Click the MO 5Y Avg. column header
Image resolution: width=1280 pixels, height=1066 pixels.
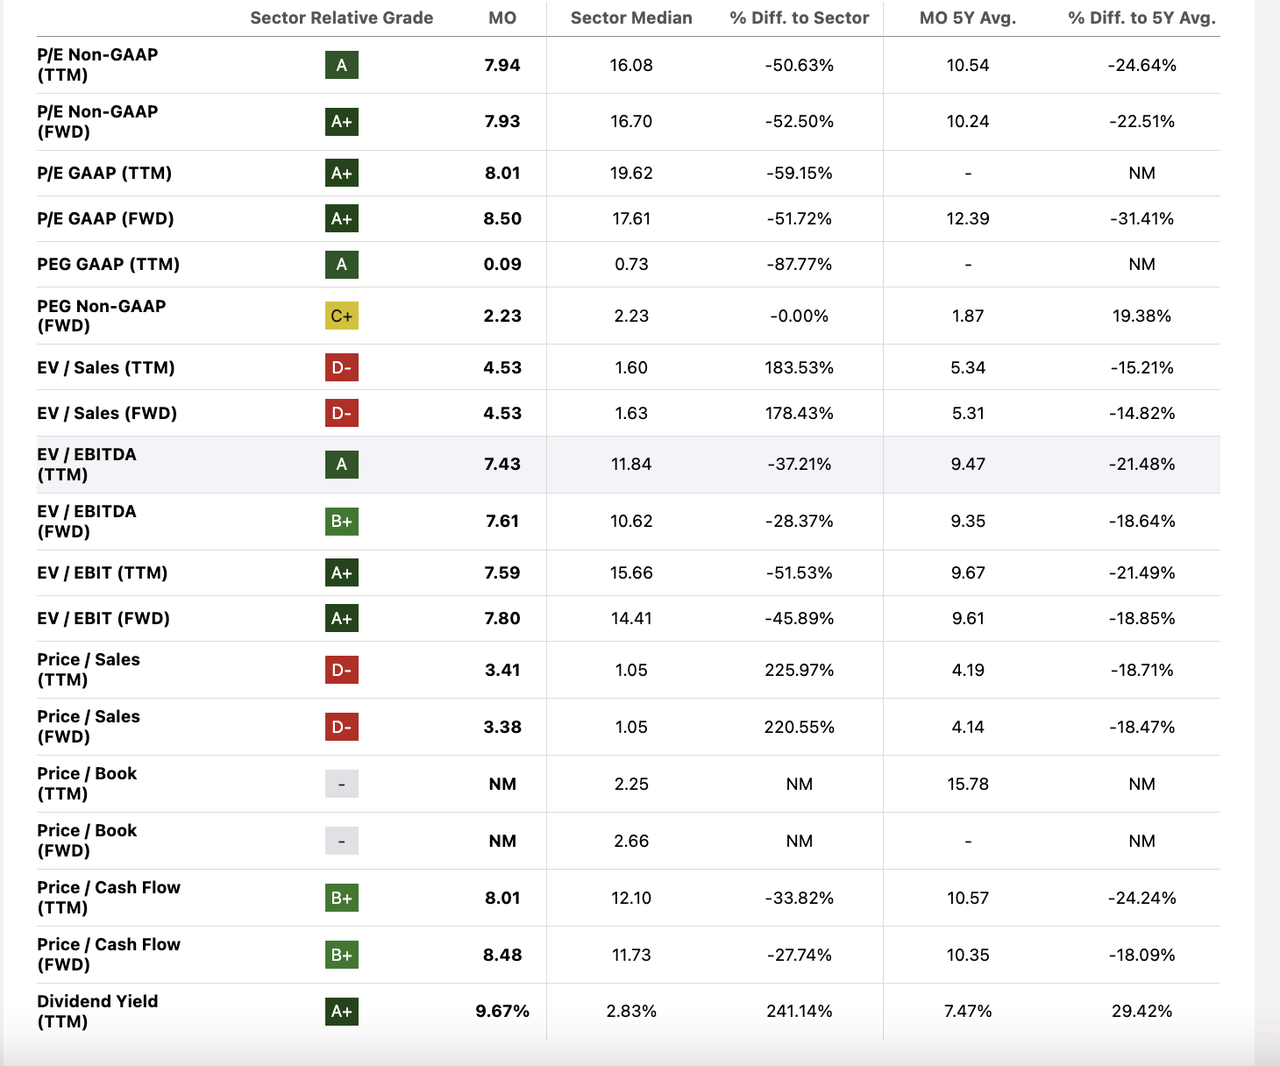coord(967,18)
